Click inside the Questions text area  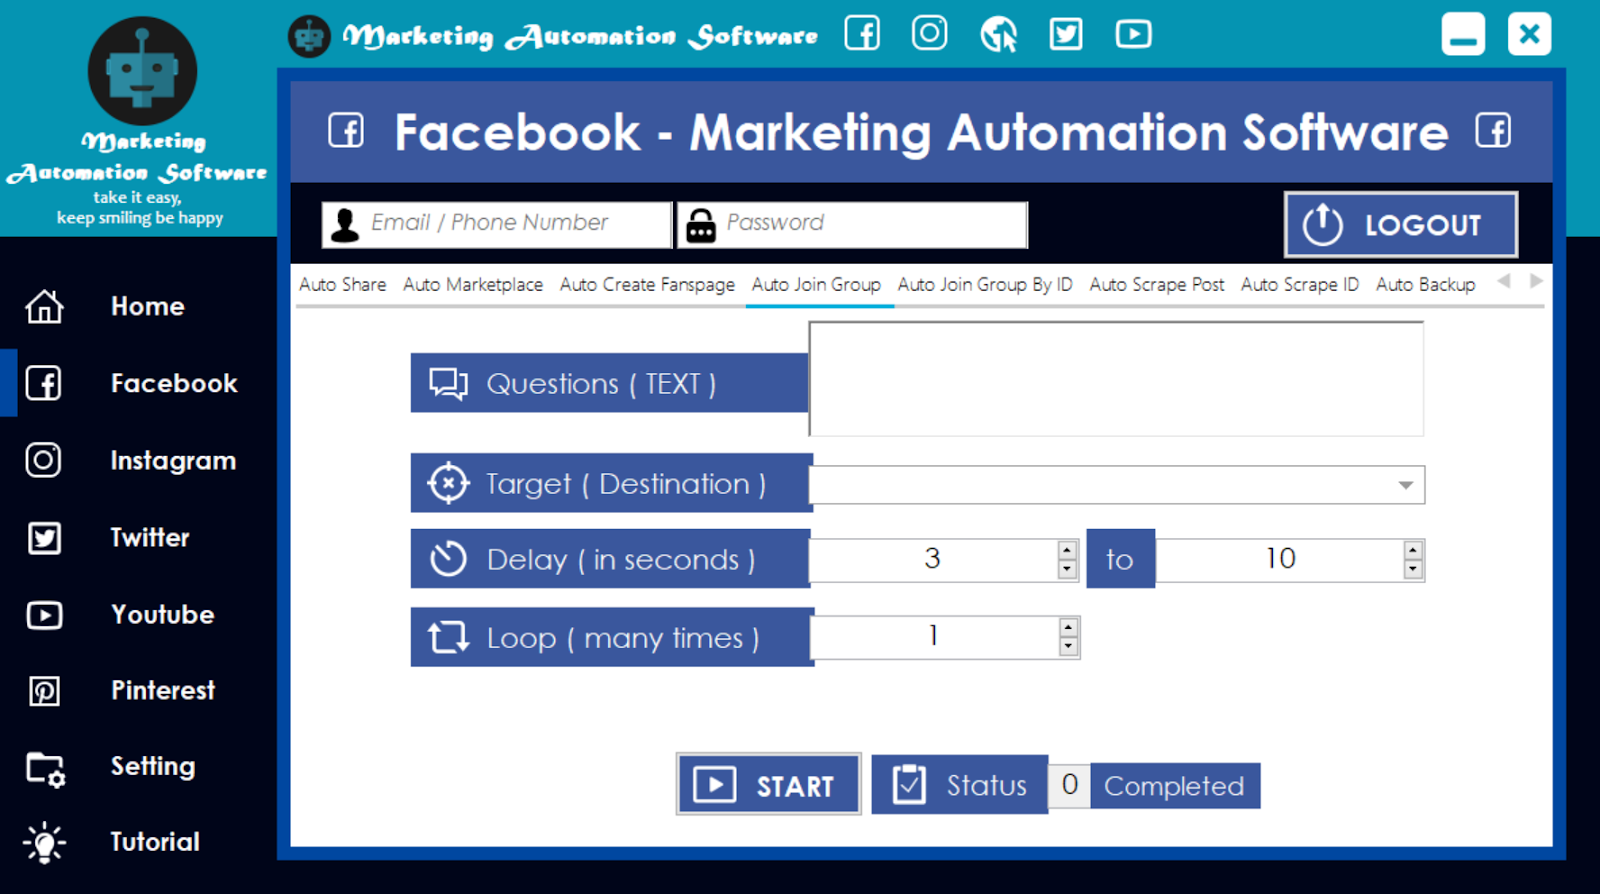[1116, 379]
